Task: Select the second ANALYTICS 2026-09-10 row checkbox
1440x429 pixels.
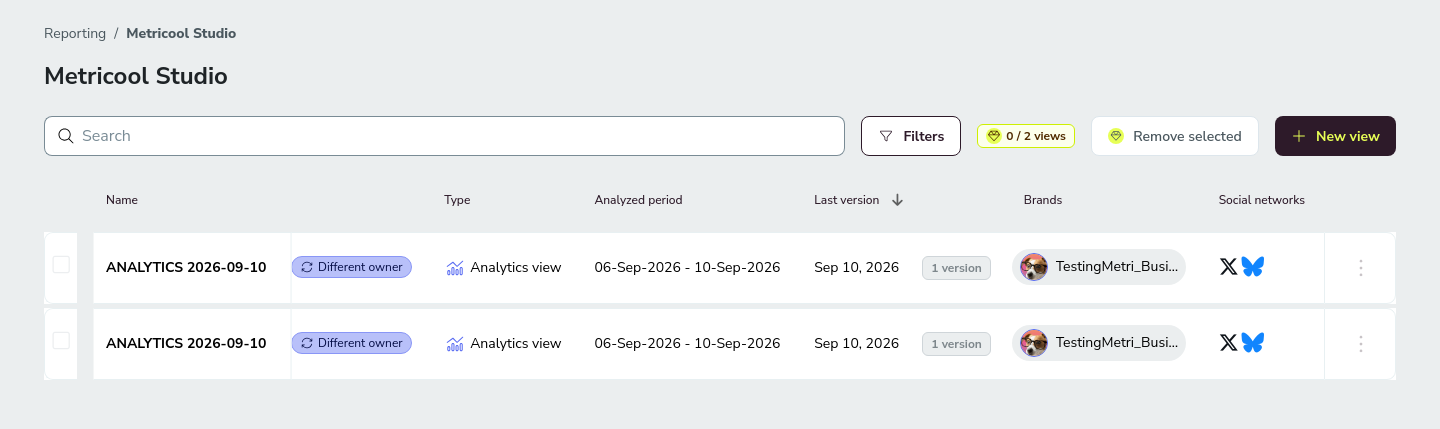Action: tap(61, 340)
